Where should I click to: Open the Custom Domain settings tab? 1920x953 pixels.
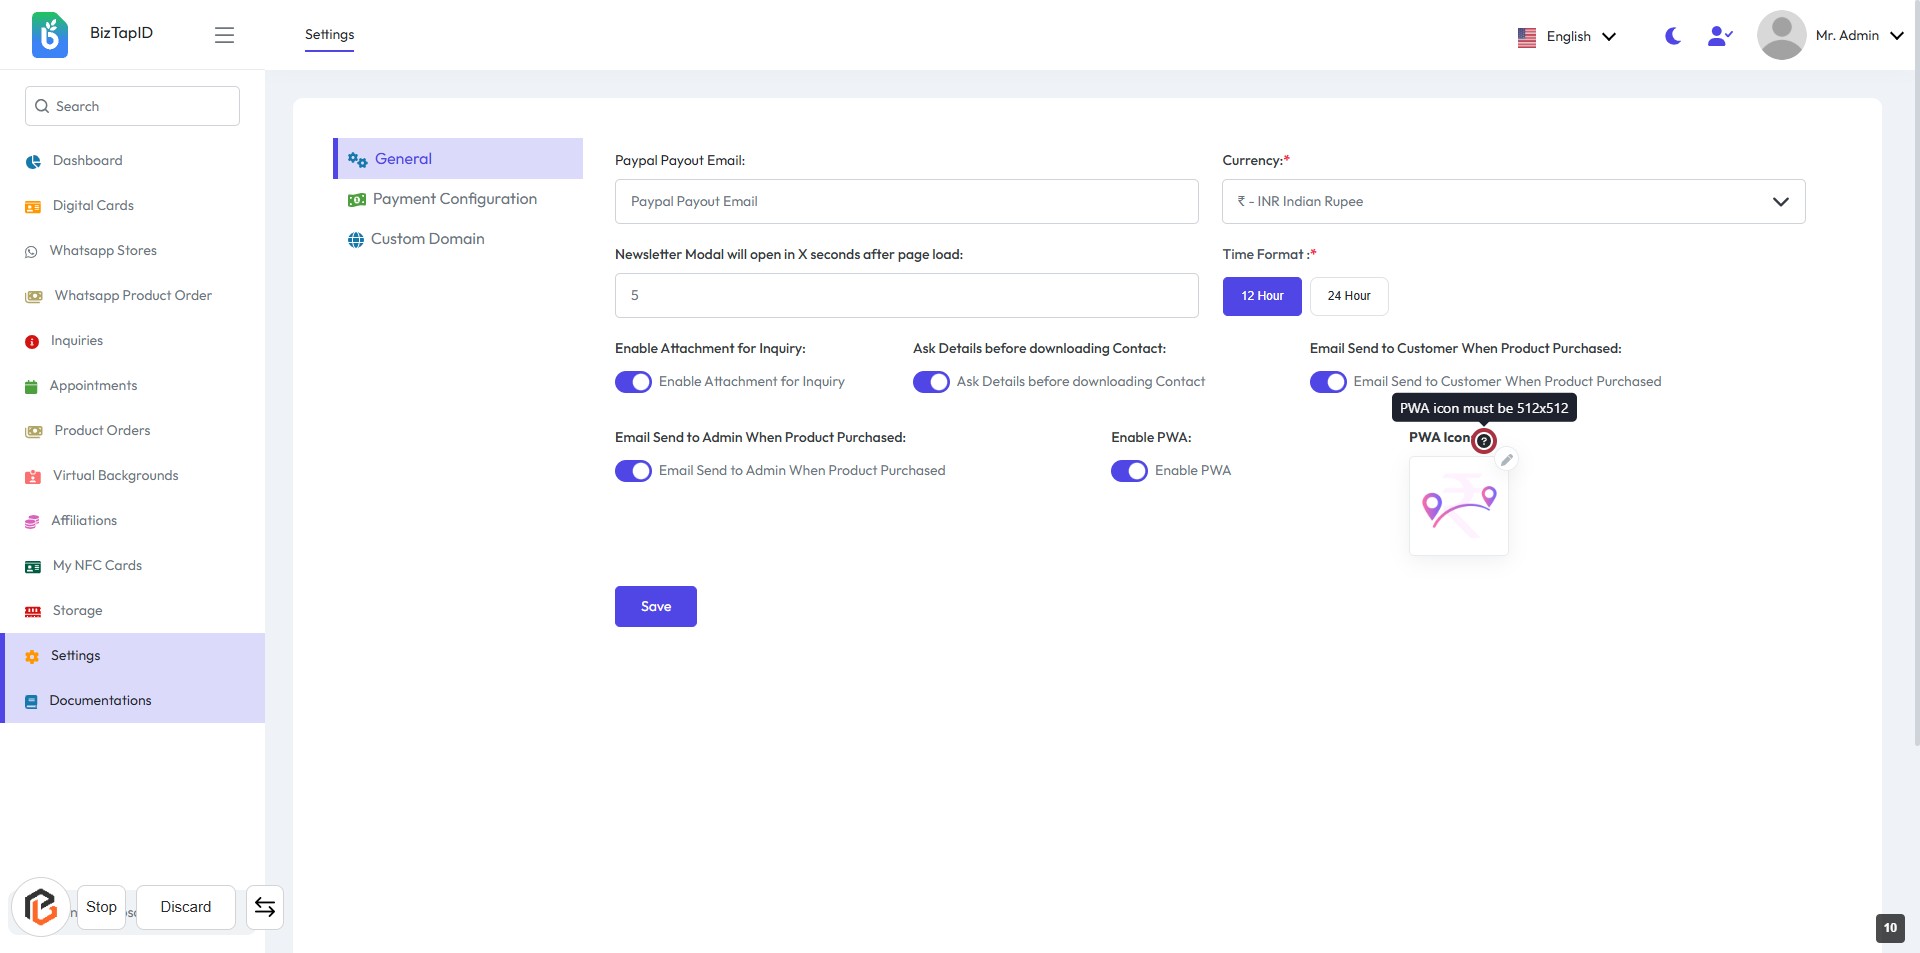point(427,239)
